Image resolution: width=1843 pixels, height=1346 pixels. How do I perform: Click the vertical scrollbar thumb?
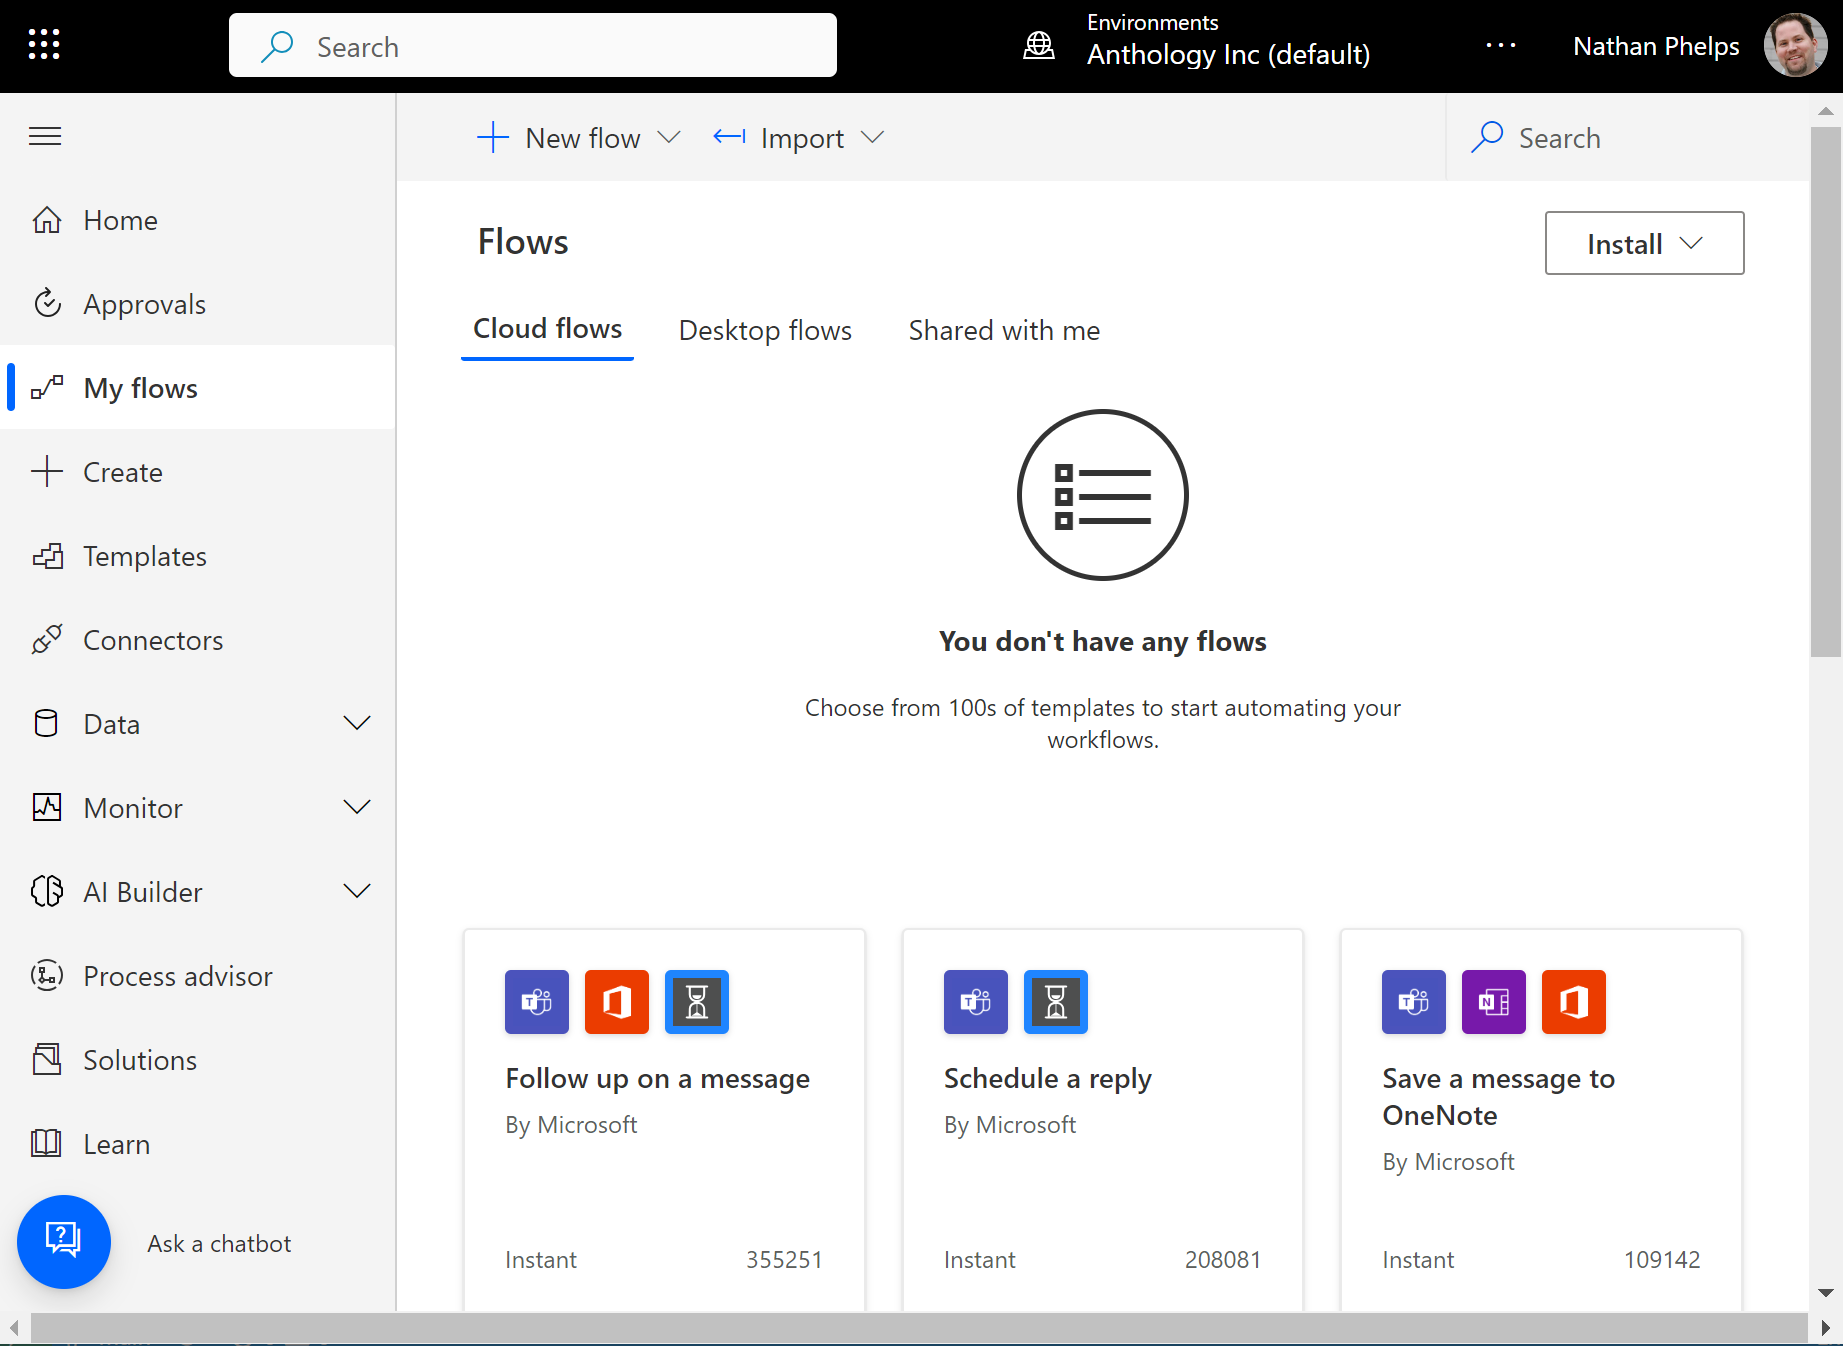(x=1826, y=392)
